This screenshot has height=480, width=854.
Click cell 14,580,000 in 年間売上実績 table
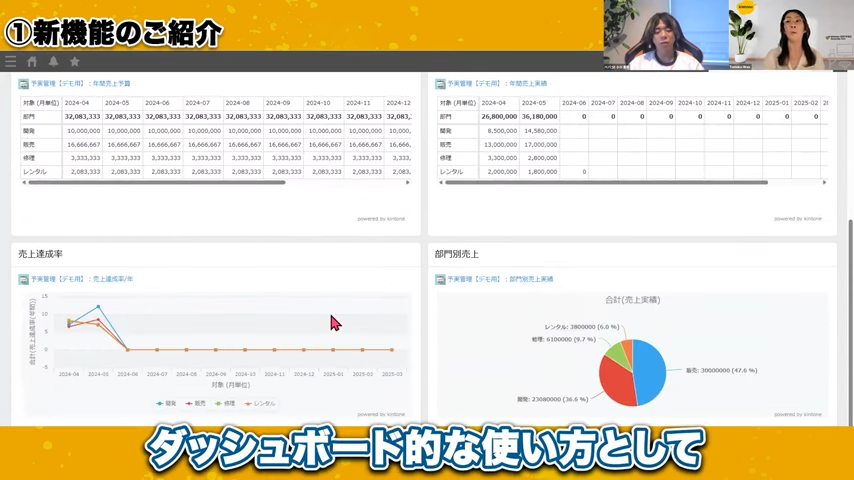[539, 131]
